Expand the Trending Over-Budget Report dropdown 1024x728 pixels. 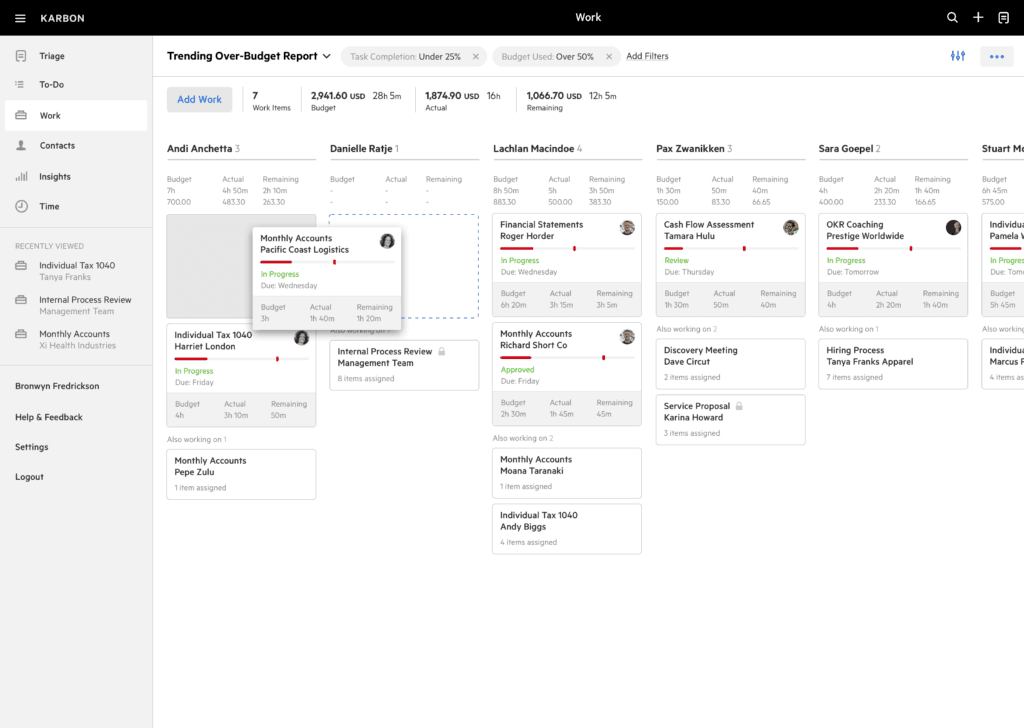coord(327,56)
